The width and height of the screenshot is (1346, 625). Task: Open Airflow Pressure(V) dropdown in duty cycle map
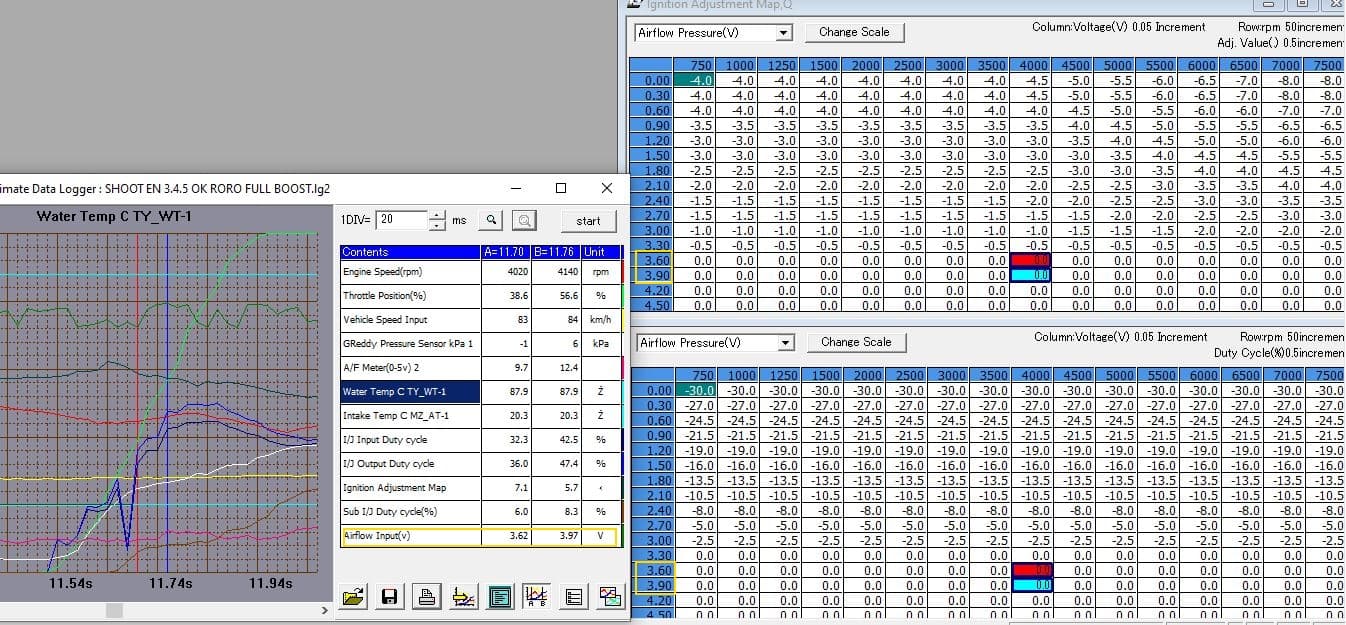(x=786, y=343)
